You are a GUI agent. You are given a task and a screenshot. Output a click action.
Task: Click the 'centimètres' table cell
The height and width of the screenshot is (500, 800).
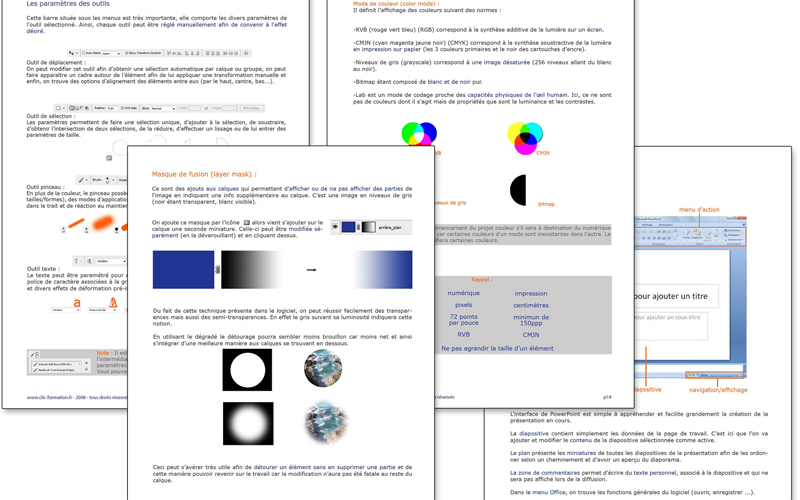(x=531, y=305)
